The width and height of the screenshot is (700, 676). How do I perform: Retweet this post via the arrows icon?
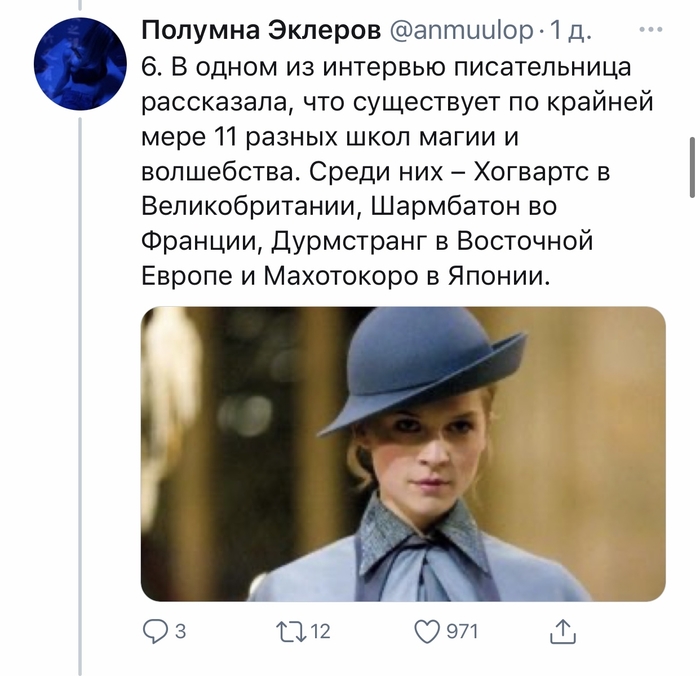(x=291, y=631)
